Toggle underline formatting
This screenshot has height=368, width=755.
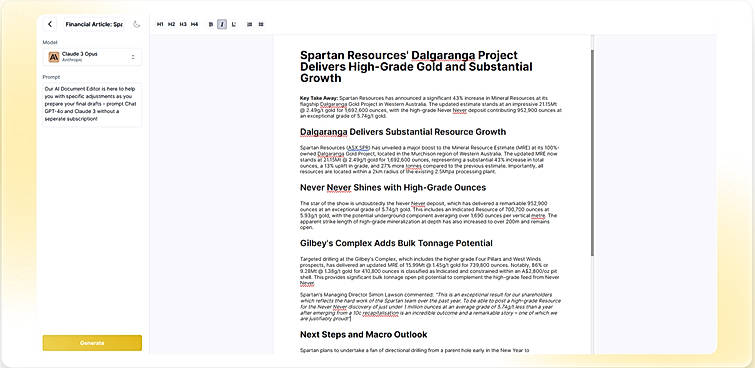pos(234,24)
